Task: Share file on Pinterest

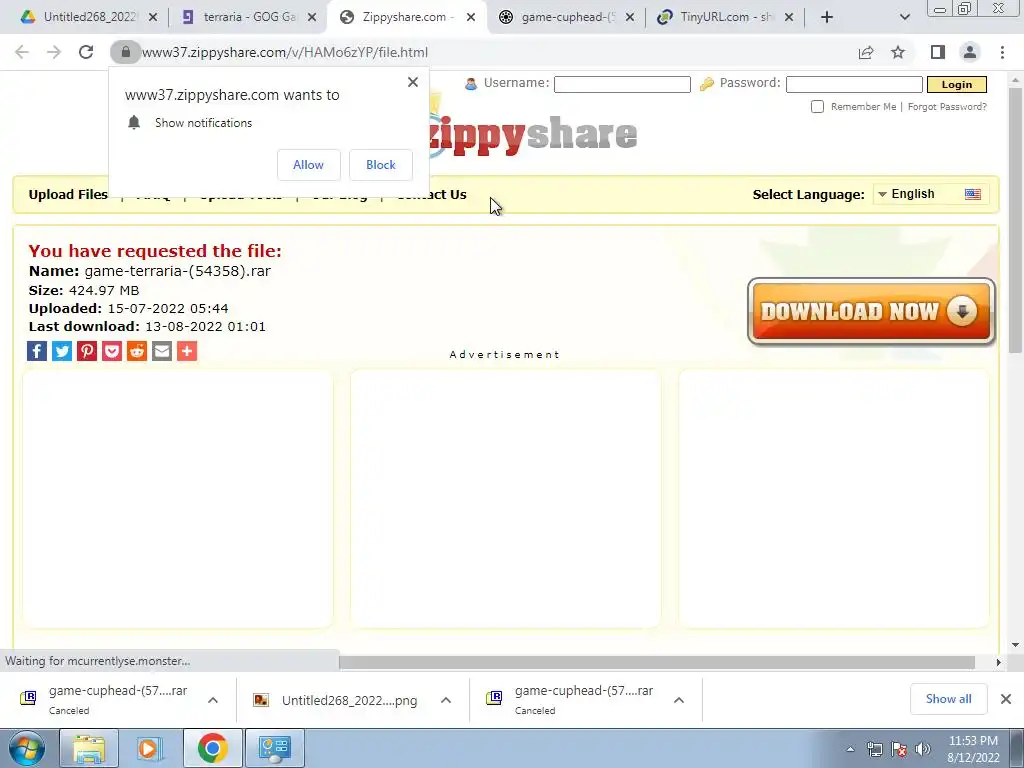Action: tap(87, 351)
